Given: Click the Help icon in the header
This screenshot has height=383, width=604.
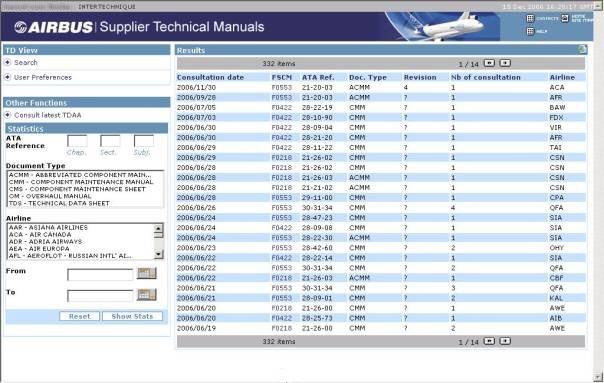Looking at the screenshot, I should tap(530, 31).
